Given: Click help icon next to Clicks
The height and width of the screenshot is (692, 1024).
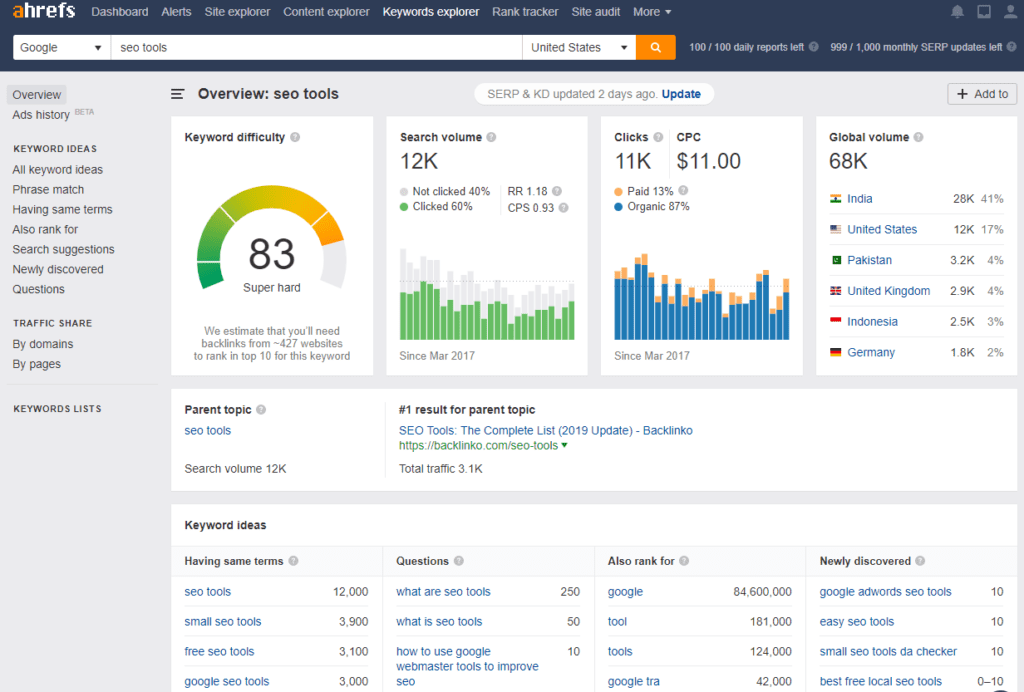Looking at the screenshot, I should tap(658, 137).
